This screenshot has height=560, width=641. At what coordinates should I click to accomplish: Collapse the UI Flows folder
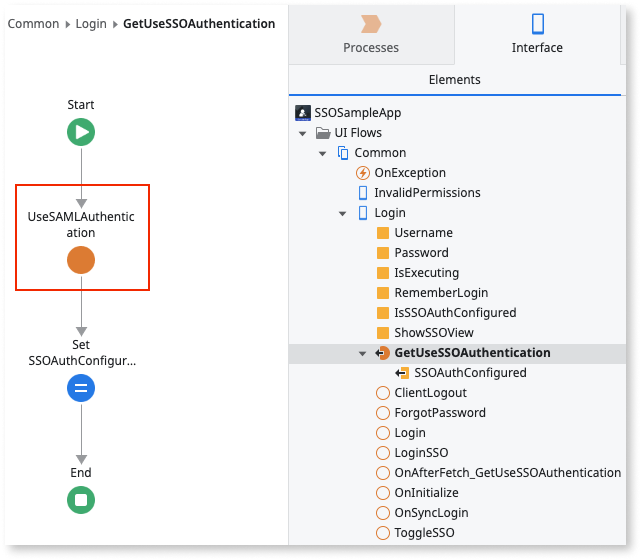point(303,133)
